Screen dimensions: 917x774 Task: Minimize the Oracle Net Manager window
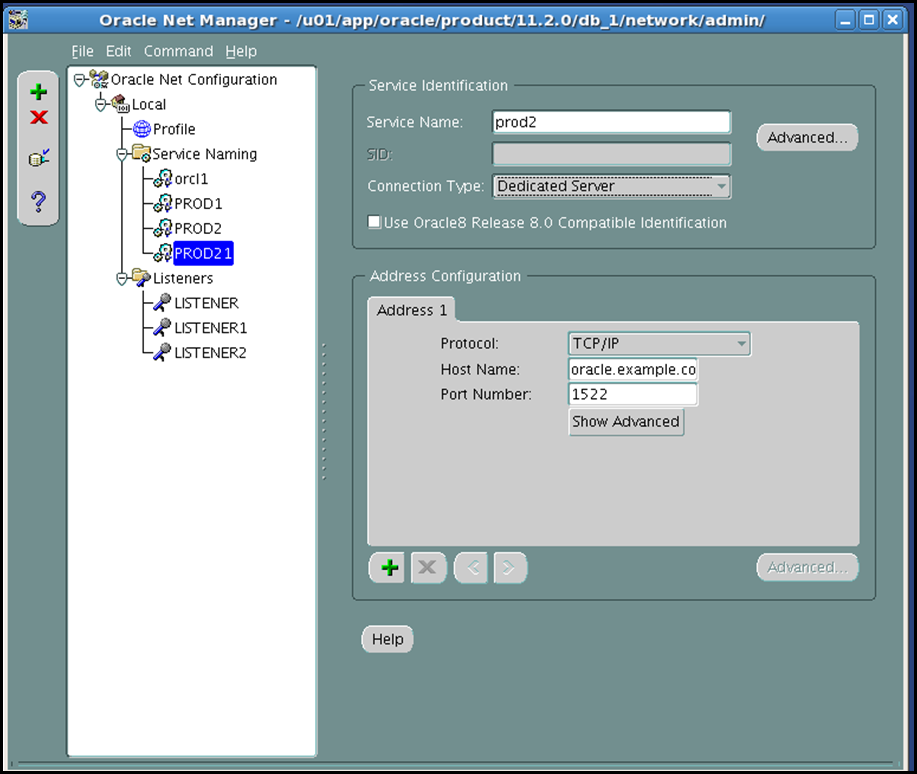(x=845, y=20)
